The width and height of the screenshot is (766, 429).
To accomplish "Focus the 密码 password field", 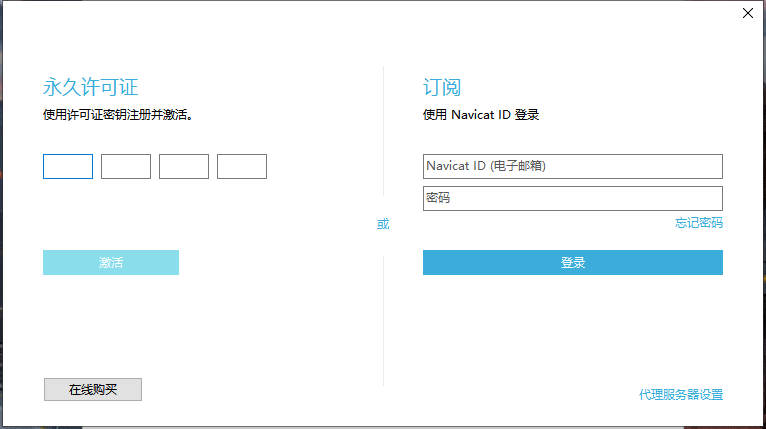I will tap(573, 198).
